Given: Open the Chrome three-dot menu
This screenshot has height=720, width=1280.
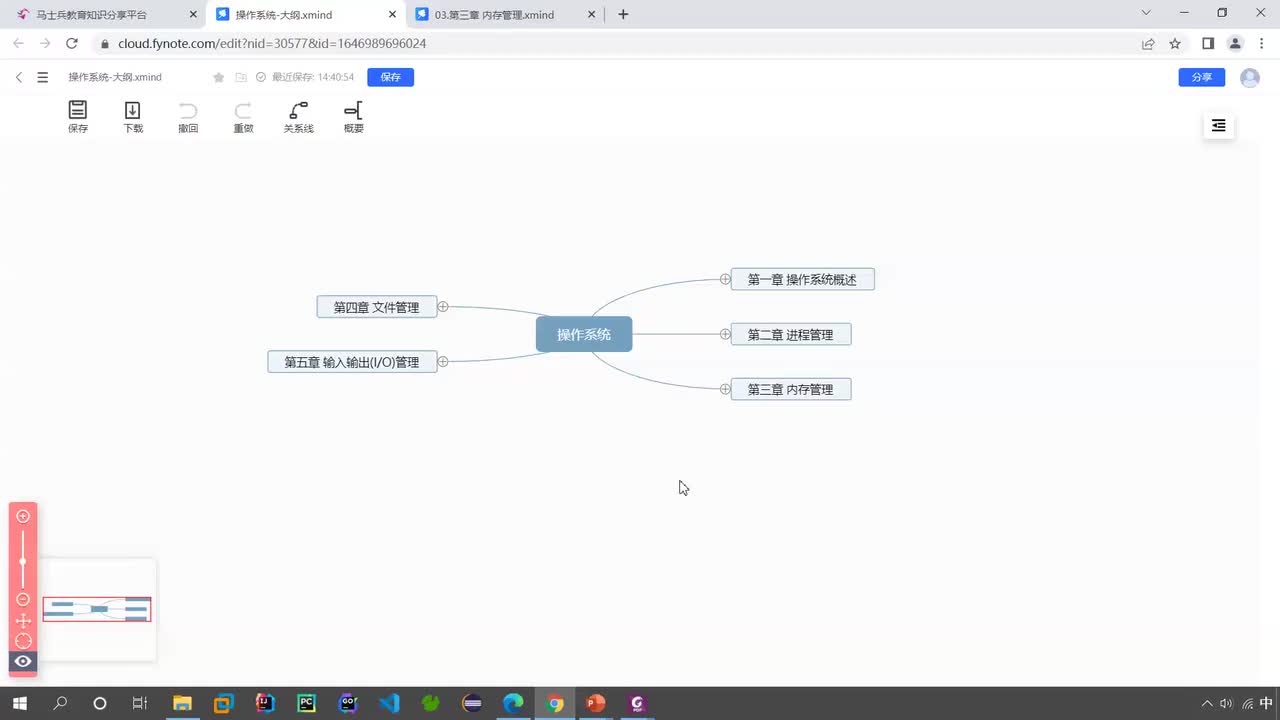Looking at the screenshot, I should [1261, 44].
